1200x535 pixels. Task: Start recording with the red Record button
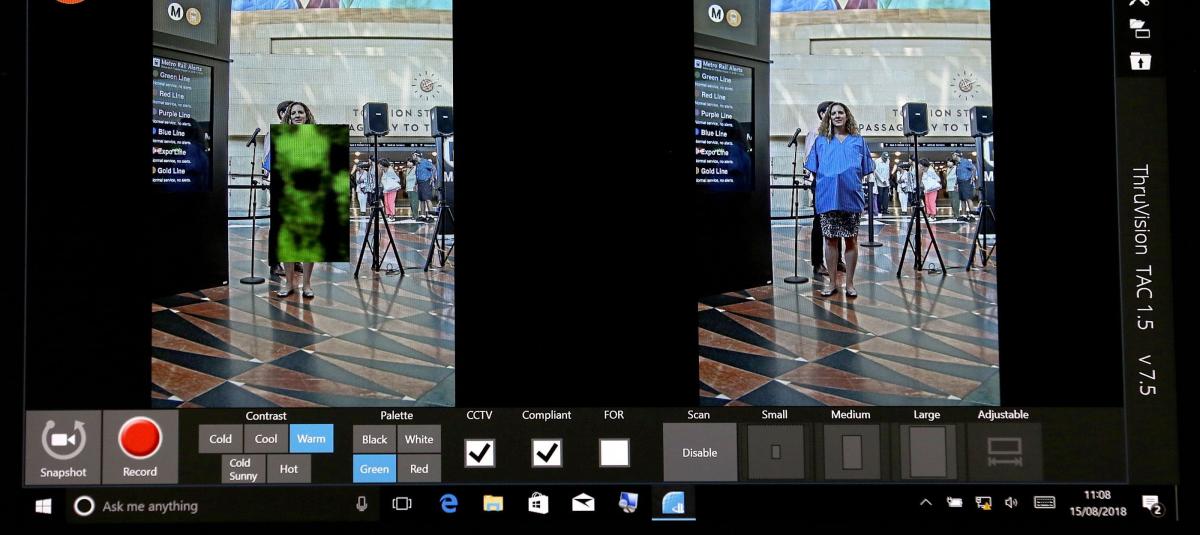(x=140, y=446)
